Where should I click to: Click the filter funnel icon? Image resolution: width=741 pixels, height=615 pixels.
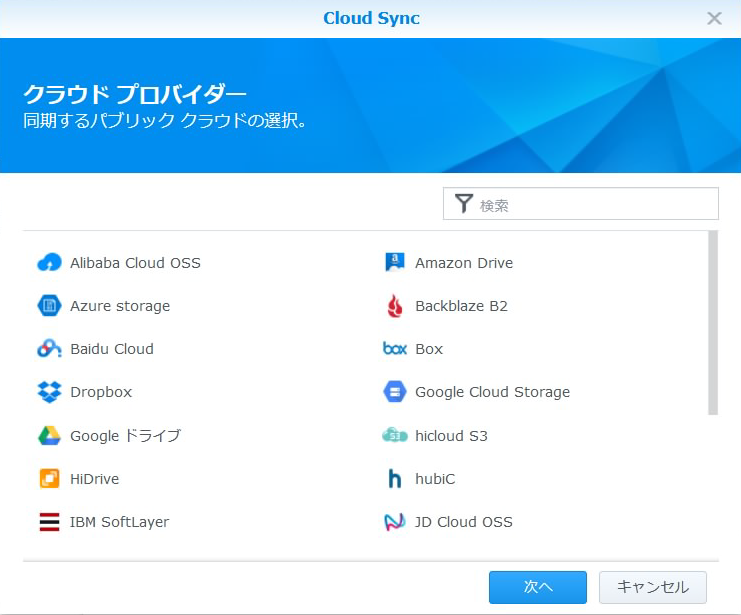point(463,204)
